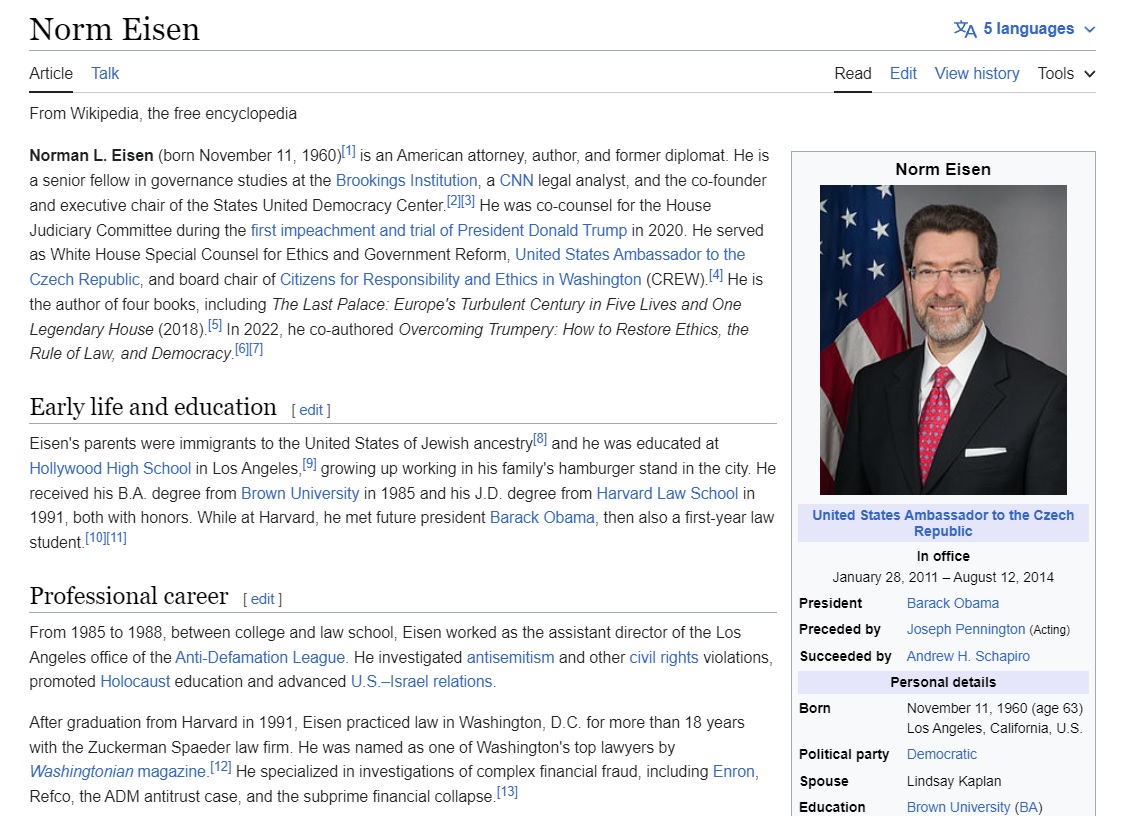Jump to citation reference 11
Screen dimensions: 1121x816
116,538
